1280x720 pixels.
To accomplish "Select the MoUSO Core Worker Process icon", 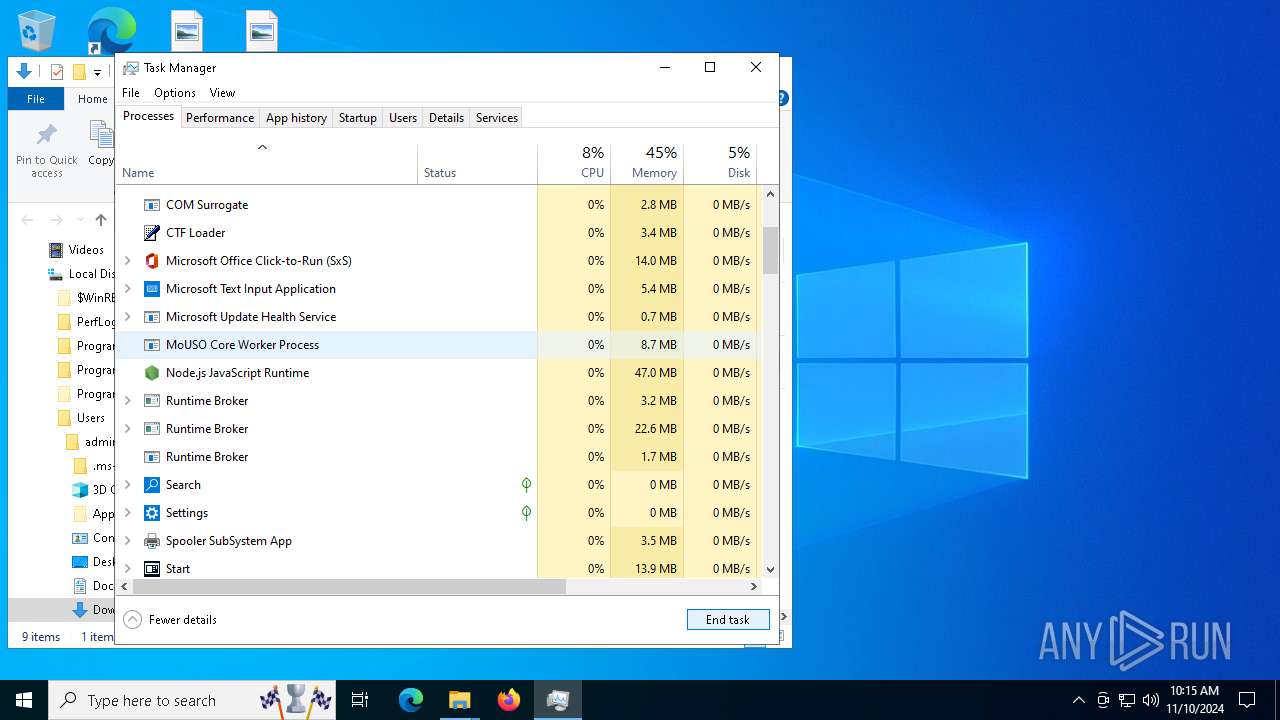I will (152, 345).
